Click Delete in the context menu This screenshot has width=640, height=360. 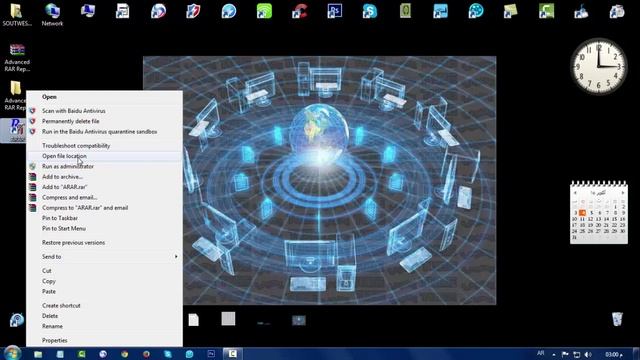[104, 316]
